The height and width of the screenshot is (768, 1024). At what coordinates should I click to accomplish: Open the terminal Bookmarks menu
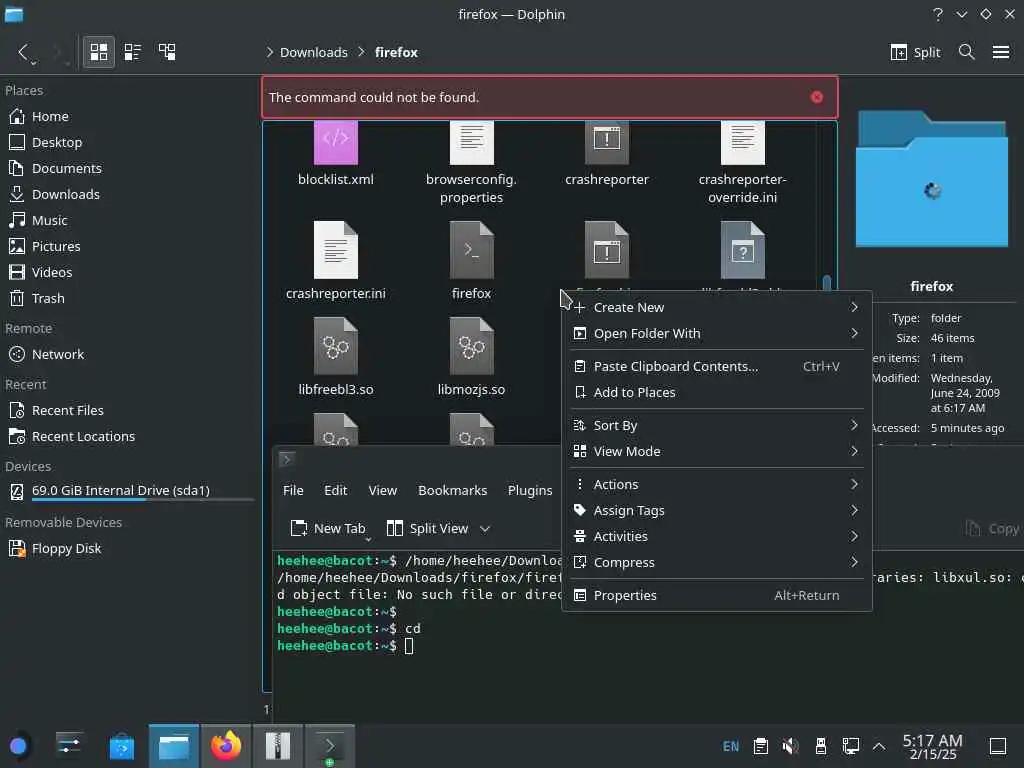coord(453,490)
